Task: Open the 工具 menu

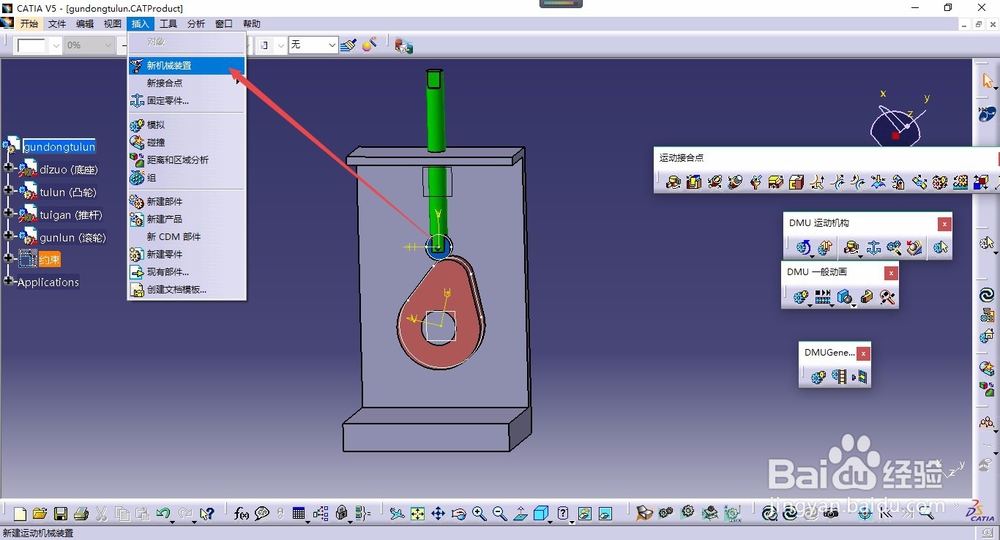Action: [x=168, y=24]
